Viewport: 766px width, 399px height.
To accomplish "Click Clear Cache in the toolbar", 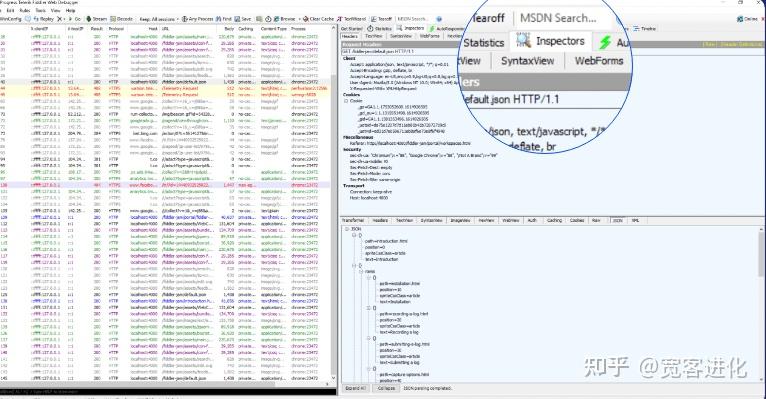I will (x=318, y=19).
